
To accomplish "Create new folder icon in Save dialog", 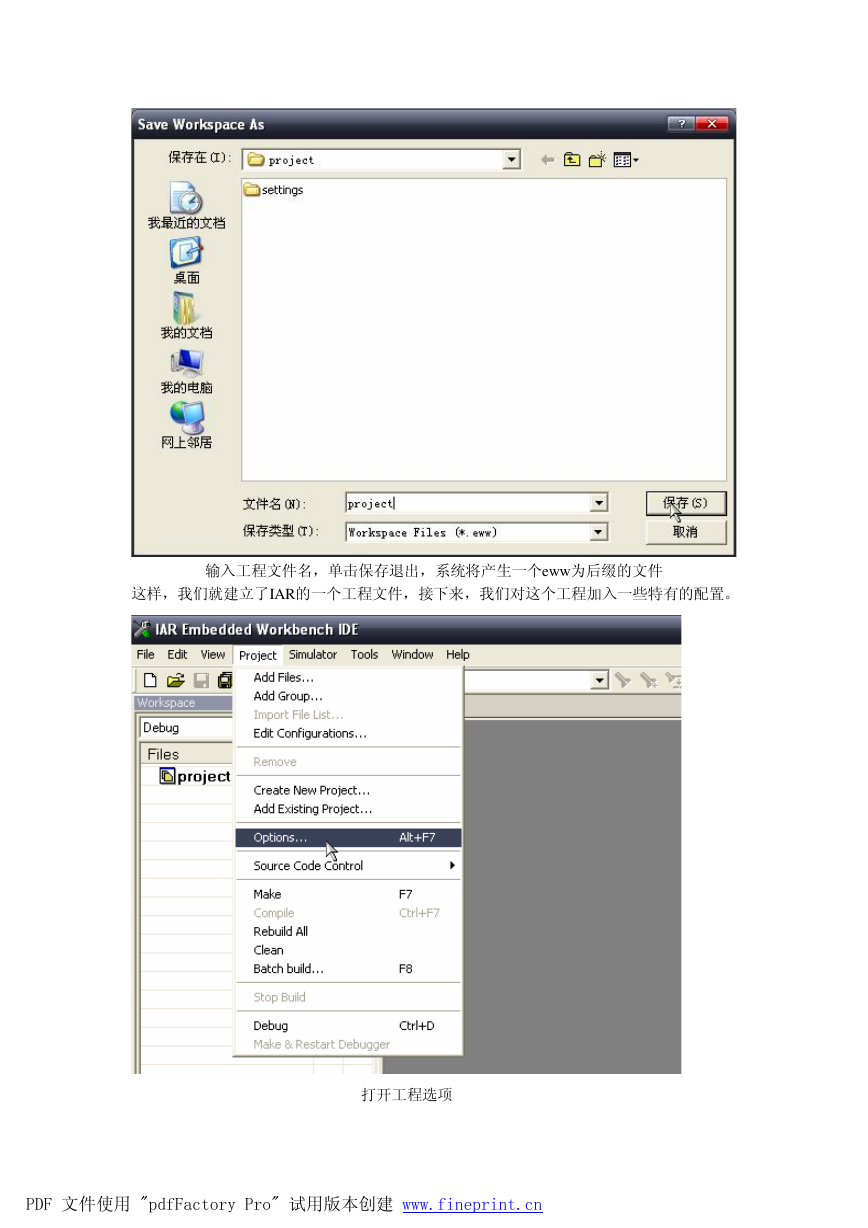I will tap(597, 160).
